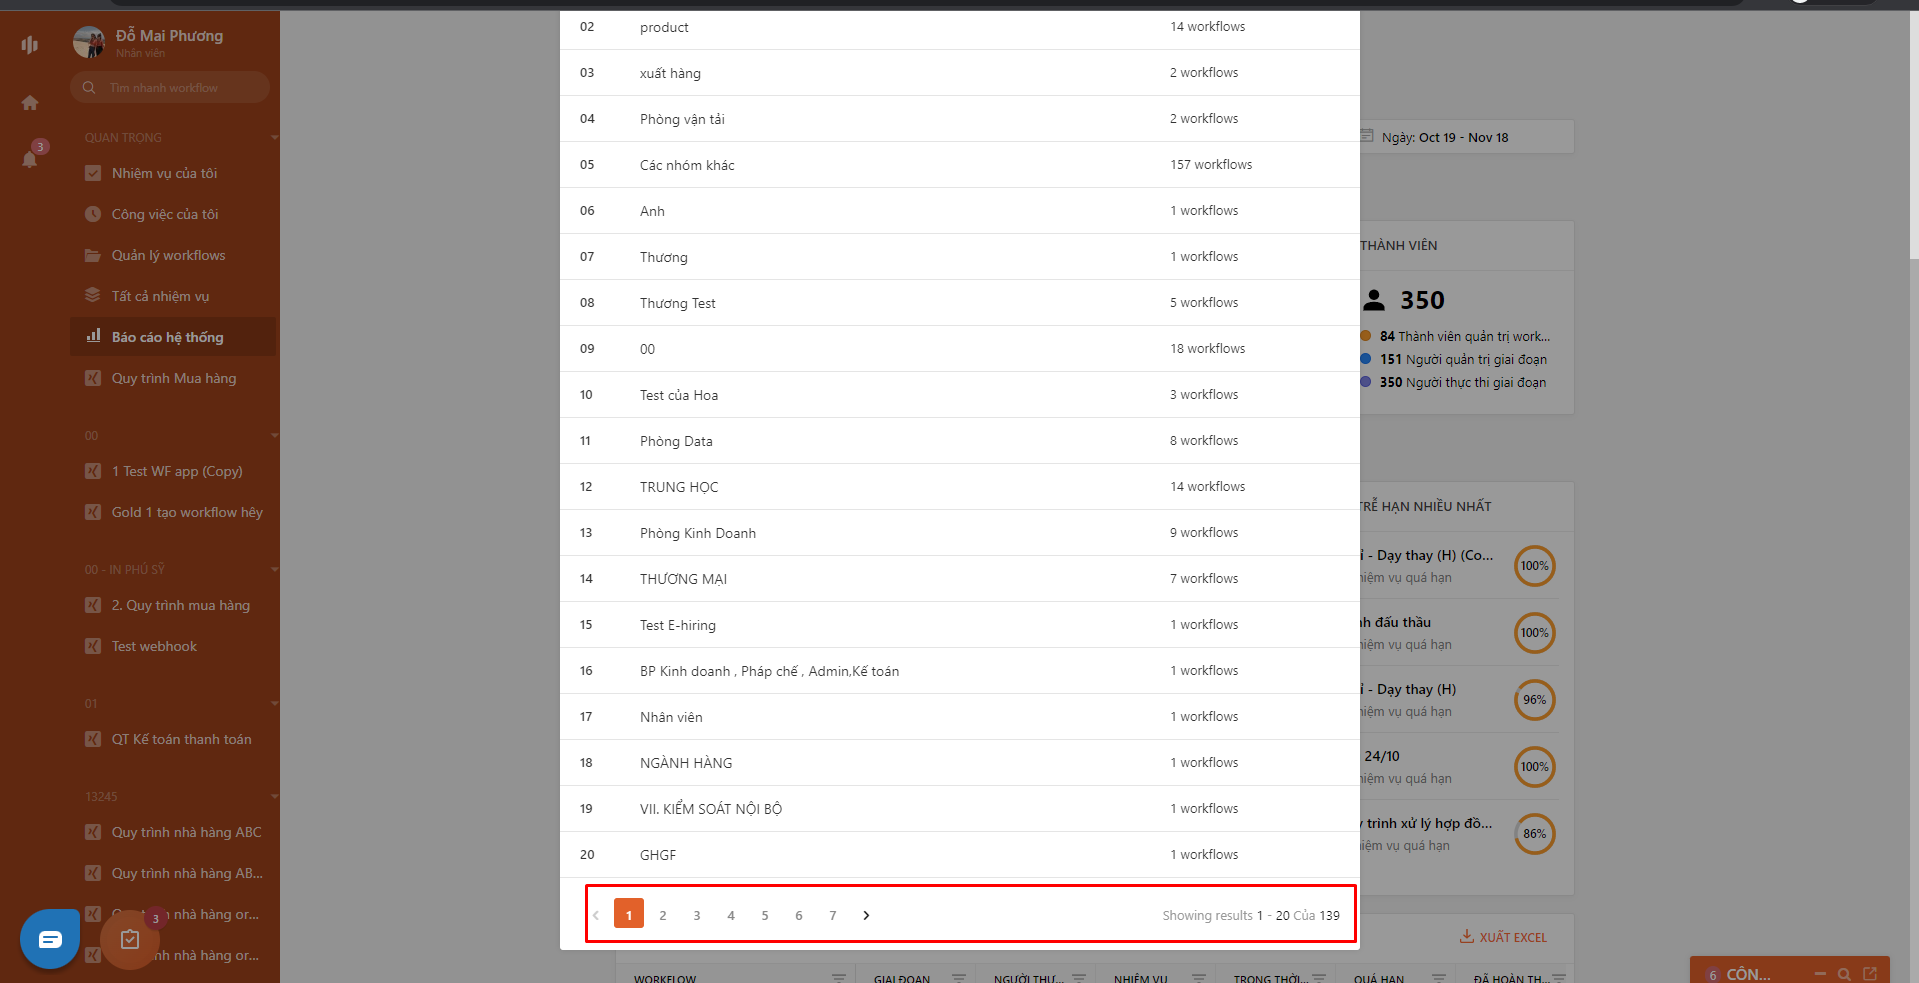The height and width of the screenshot is (983, 1919).
Task: Click the layers icon beside 'Tất cả nhiệm vụ'
Action: pyautogui.click(x=93, y=296)
